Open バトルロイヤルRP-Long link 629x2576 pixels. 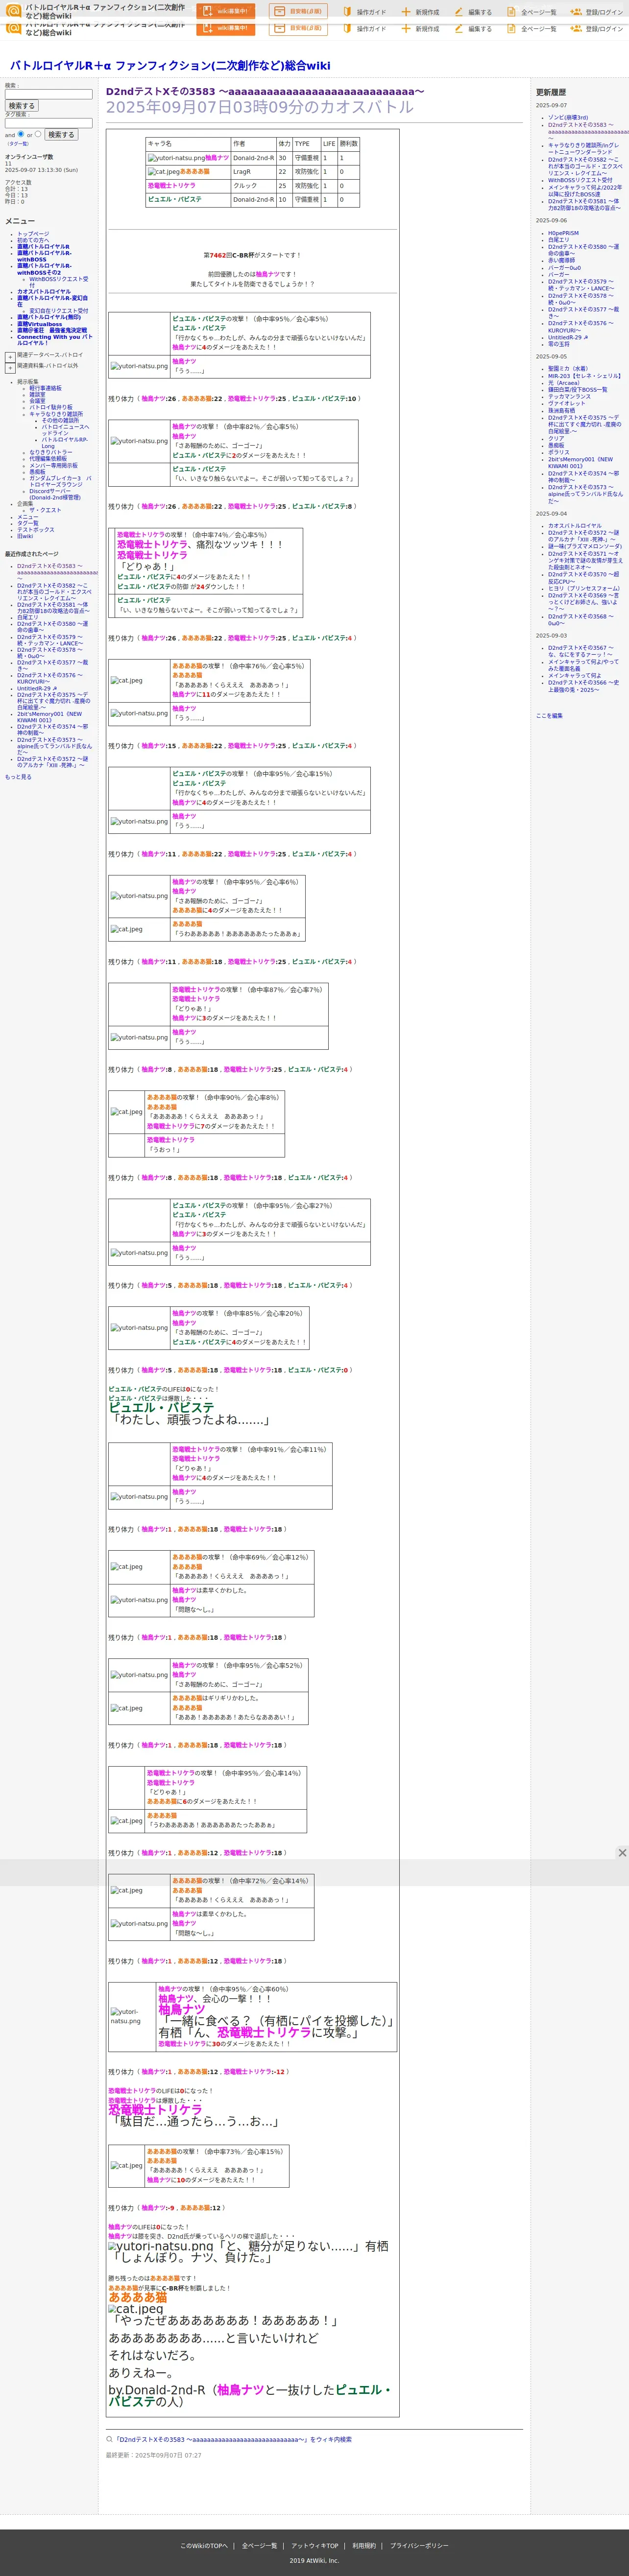(x=64, y=442)
